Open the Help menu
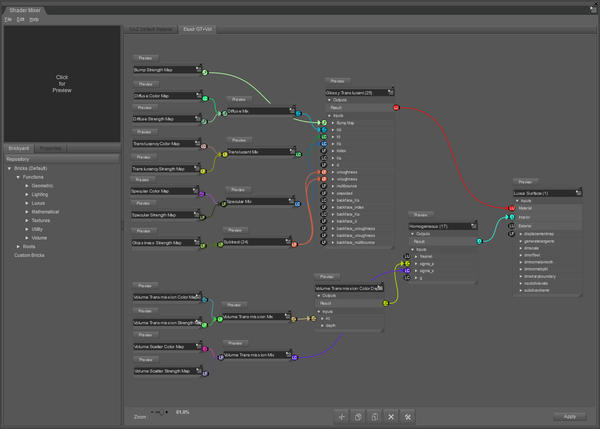The height and width of the screenshot is (429, 600). point(34,19)
